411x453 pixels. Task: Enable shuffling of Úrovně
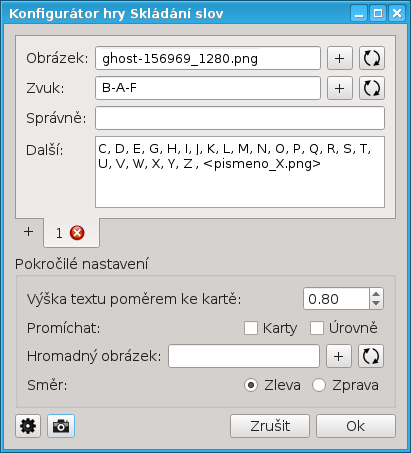(x=317, y=328)
